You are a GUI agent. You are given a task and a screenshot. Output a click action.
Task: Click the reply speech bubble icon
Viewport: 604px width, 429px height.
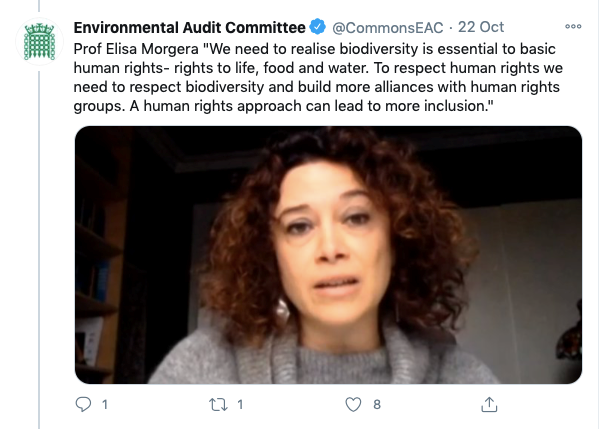pos(84,404)
